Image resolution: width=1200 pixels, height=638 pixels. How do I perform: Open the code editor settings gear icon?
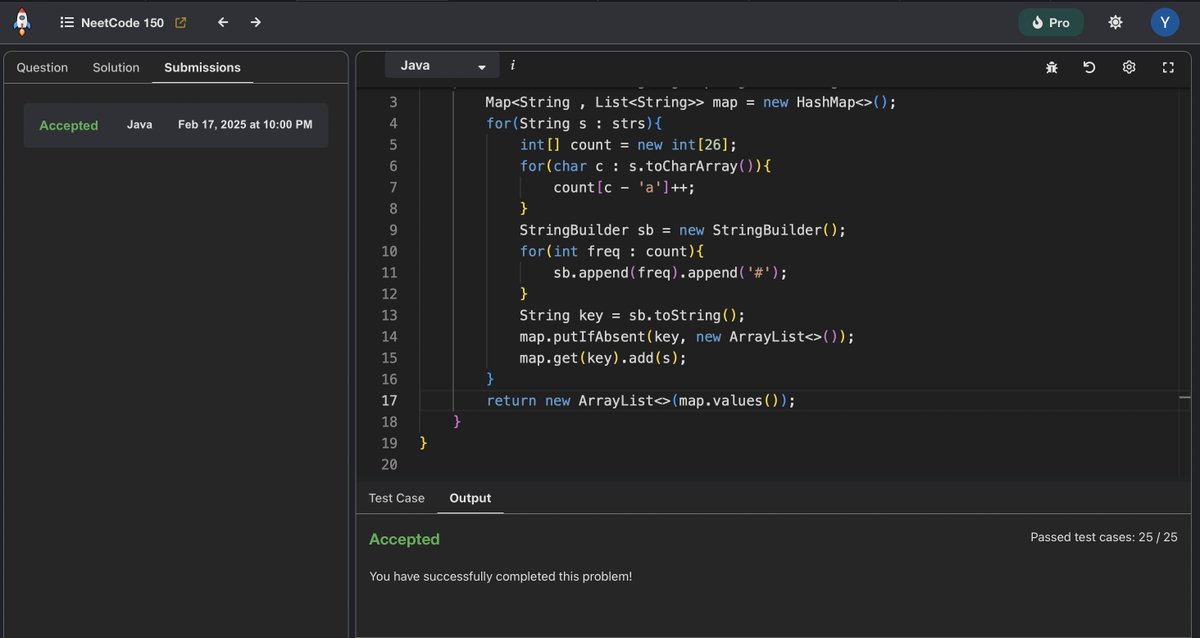pyautogui.click(x=1129, y=66)
